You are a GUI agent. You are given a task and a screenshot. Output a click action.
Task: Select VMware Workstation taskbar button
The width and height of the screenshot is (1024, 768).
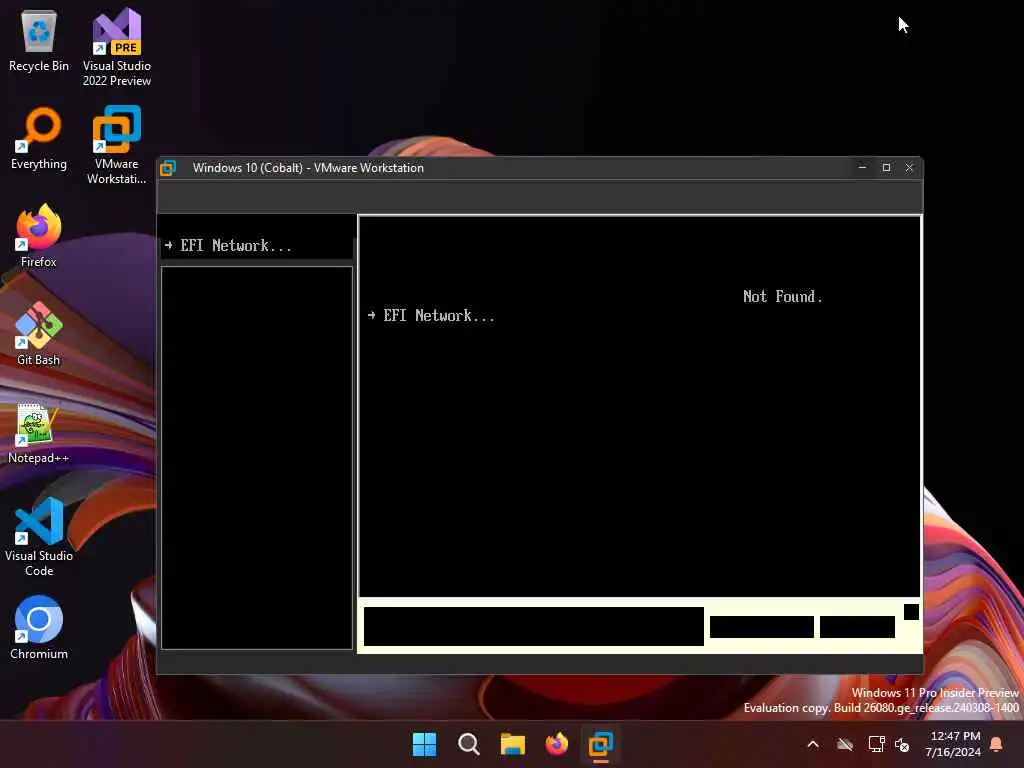click(601, 744)
